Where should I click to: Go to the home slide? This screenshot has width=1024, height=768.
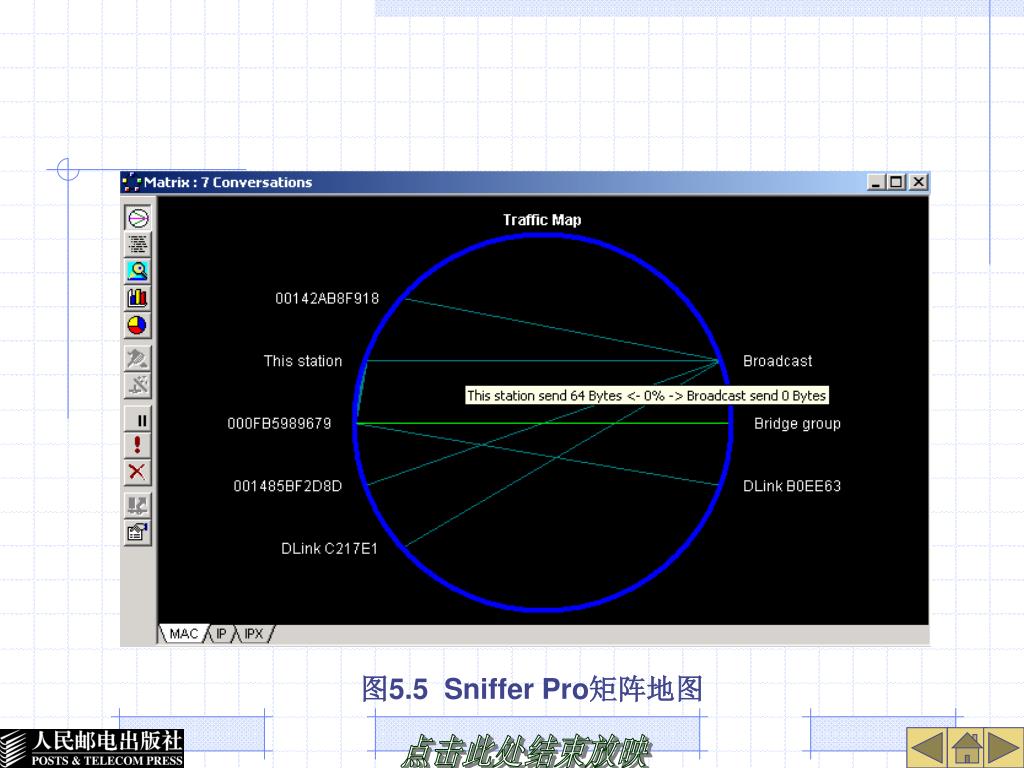point(967,746)
